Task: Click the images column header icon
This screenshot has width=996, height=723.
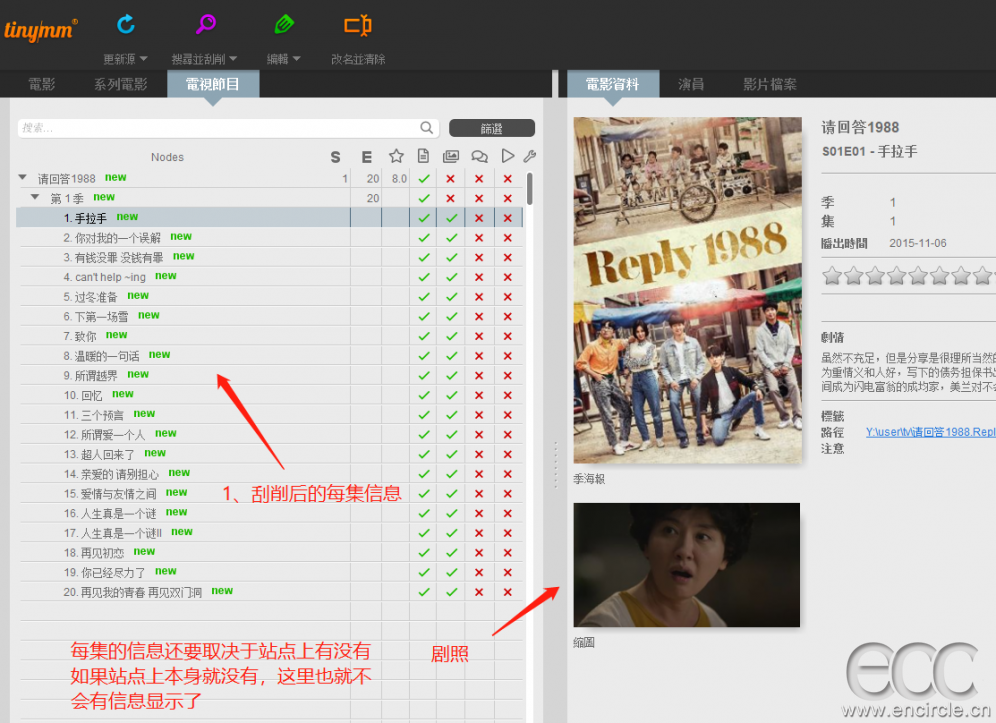Action: pyautogui.click(x=451, y=156)
